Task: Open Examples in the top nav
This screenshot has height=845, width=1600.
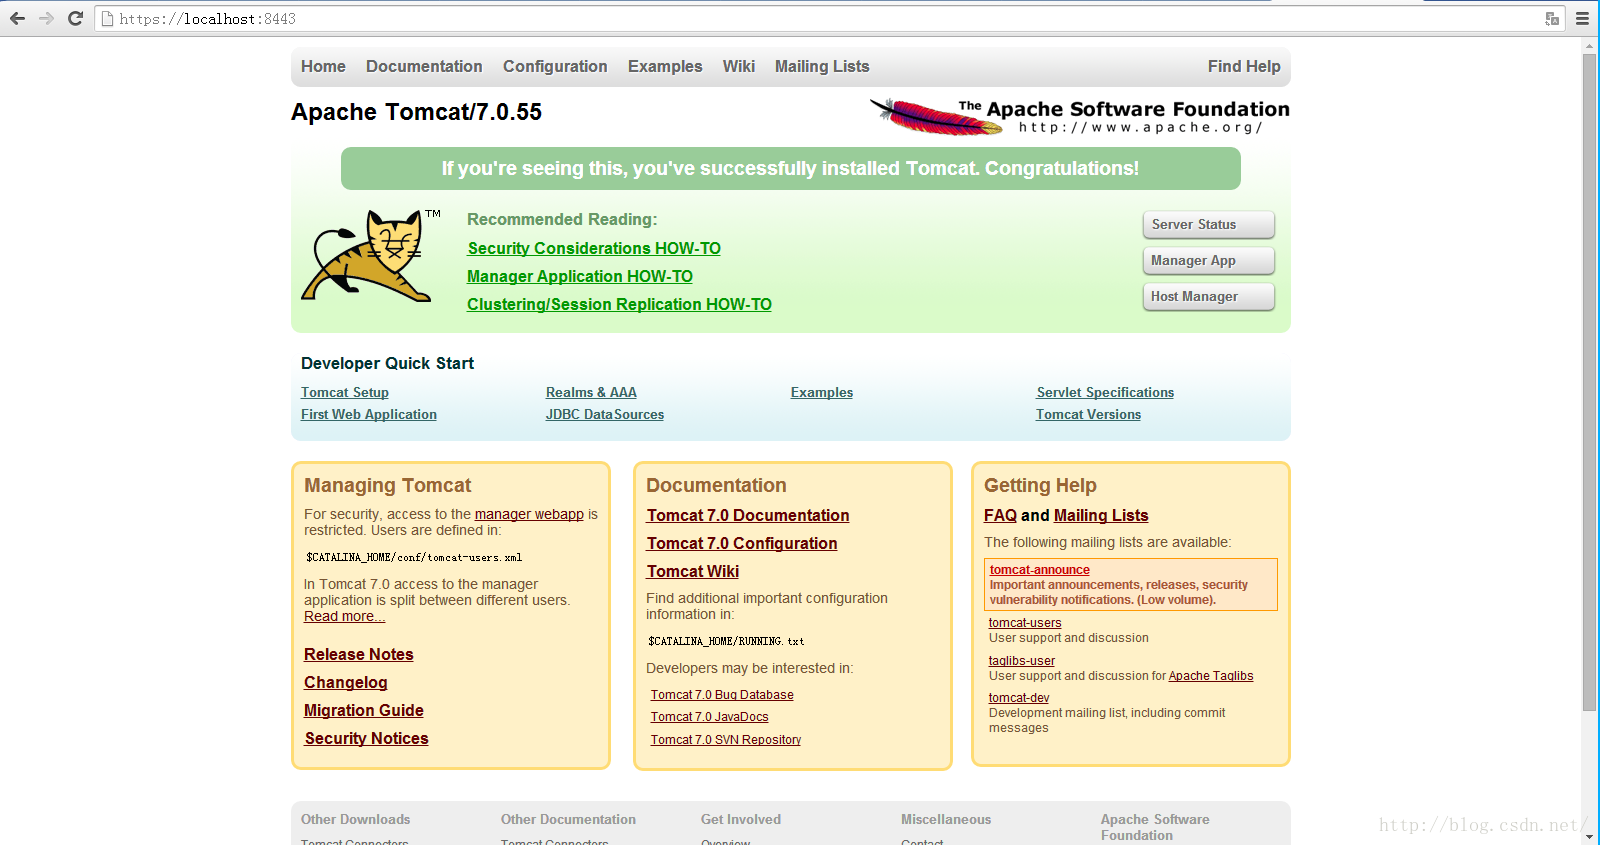Action: click(665, 66)
